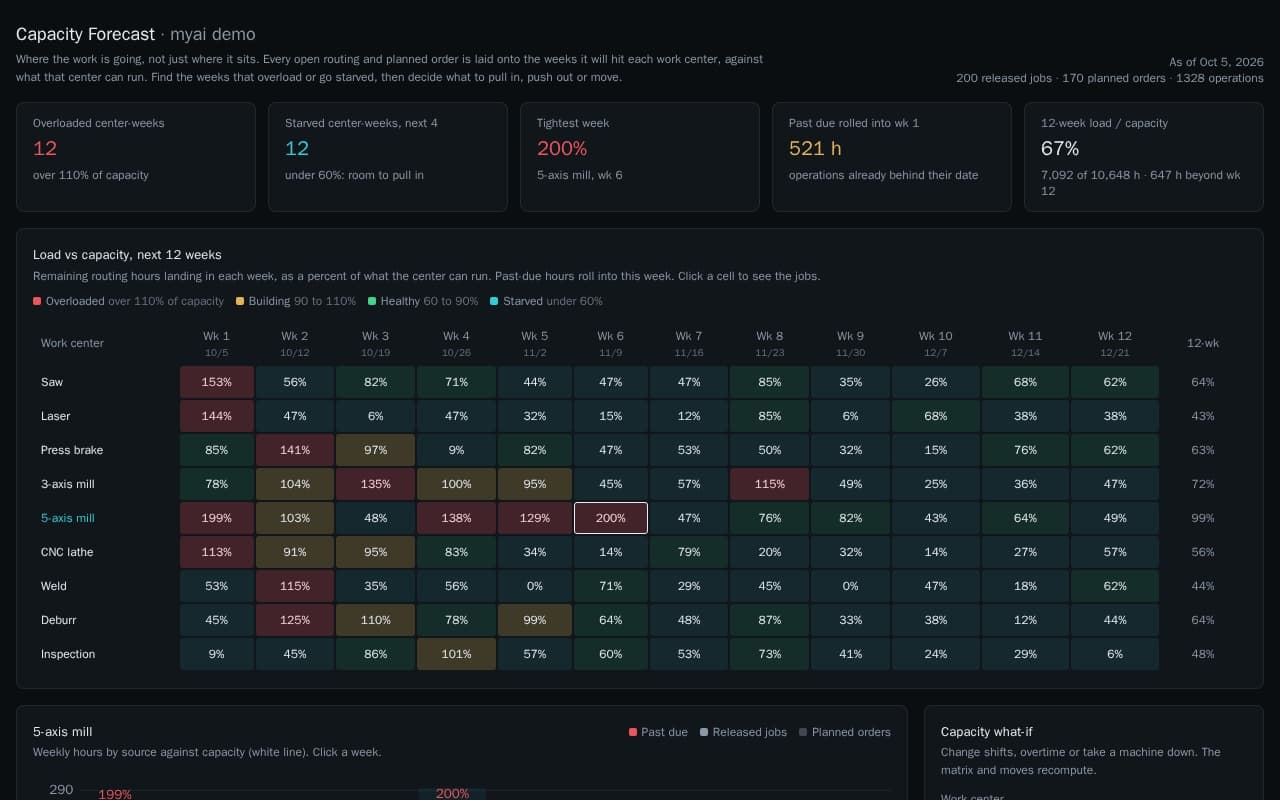Open the Inspection Wk 4 cell 101%
The image size is (1280, 800).
click(456, 654)
